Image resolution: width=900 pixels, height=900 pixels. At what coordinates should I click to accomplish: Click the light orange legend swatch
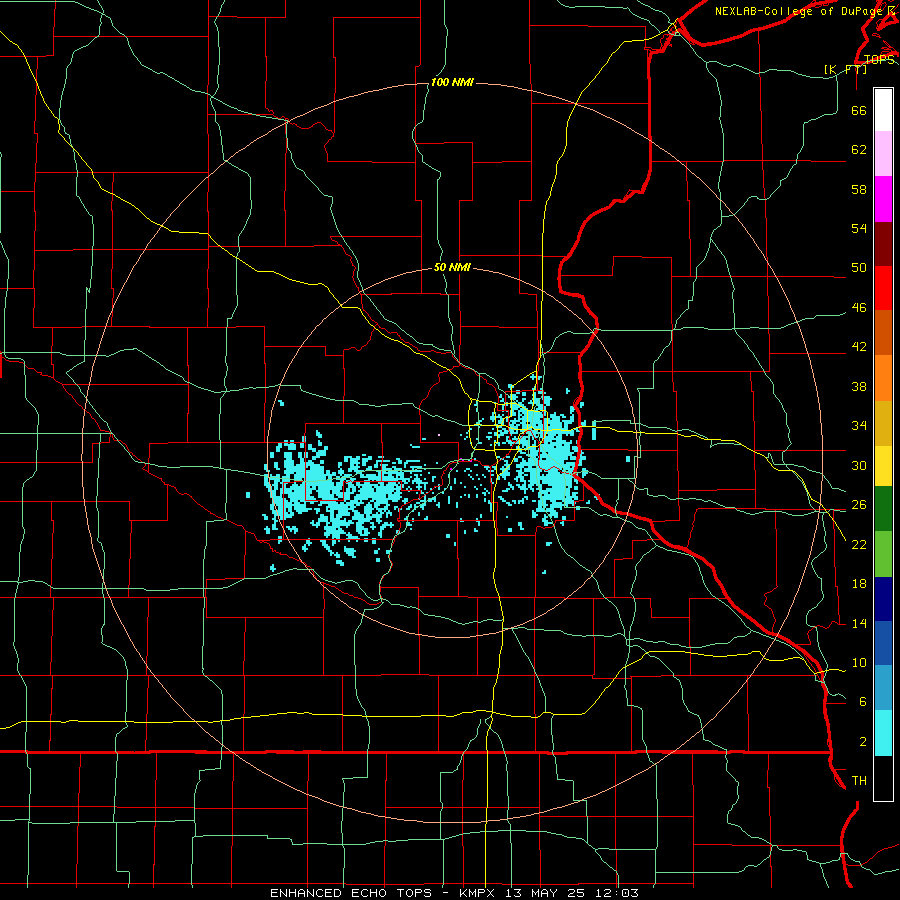pyautogui.click(x=883, y=378)
